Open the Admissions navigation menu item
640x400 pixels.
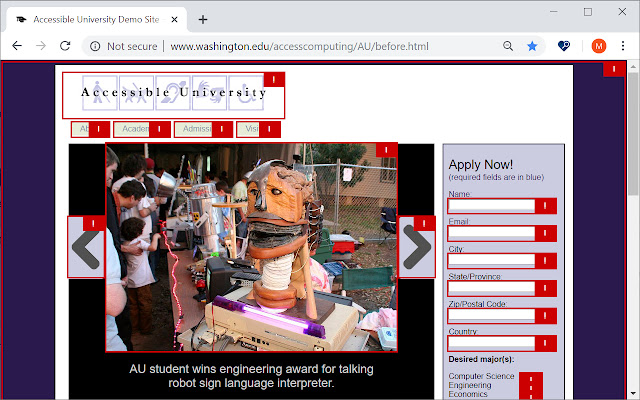click(203, 129)
